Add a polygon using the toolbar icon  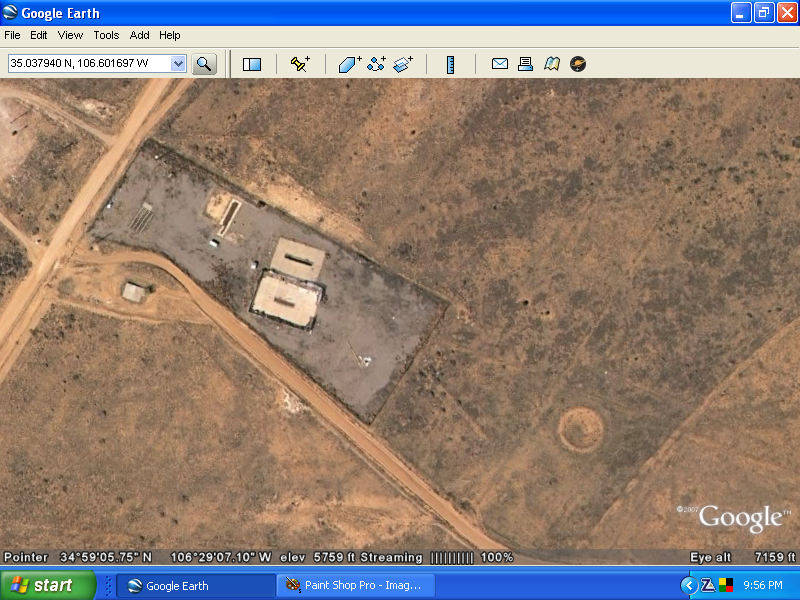point(350,64)
